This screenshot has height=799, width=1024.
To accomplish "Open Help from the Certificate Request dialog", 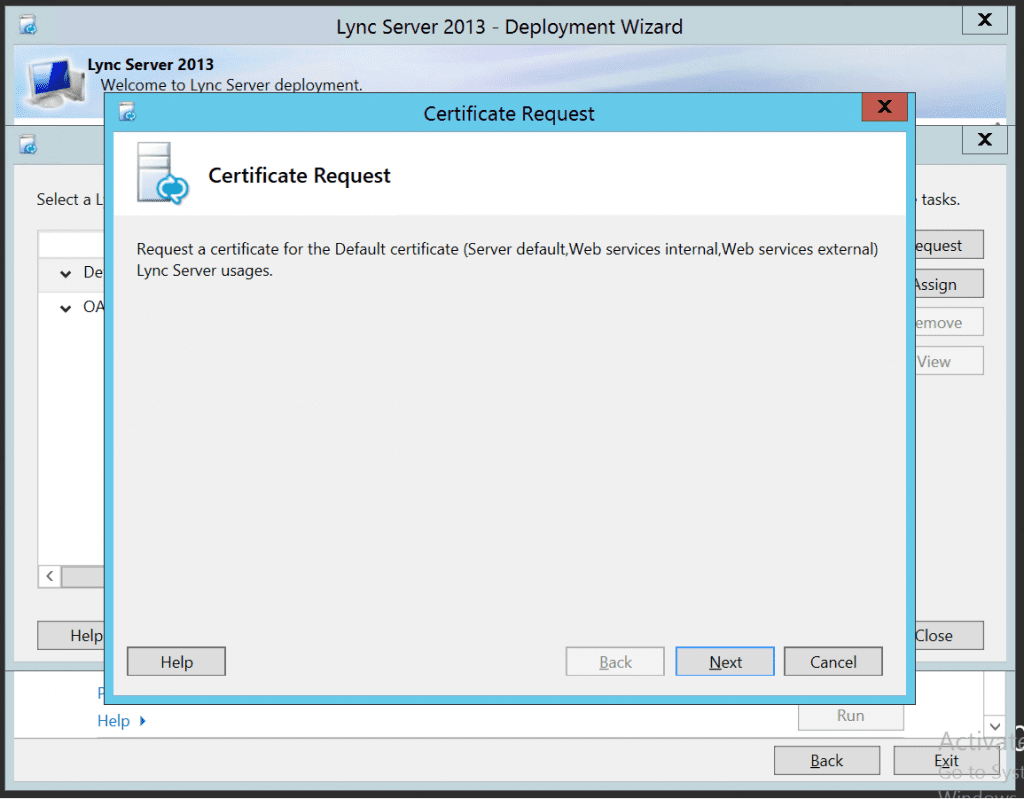I will [x=176, y=661].
